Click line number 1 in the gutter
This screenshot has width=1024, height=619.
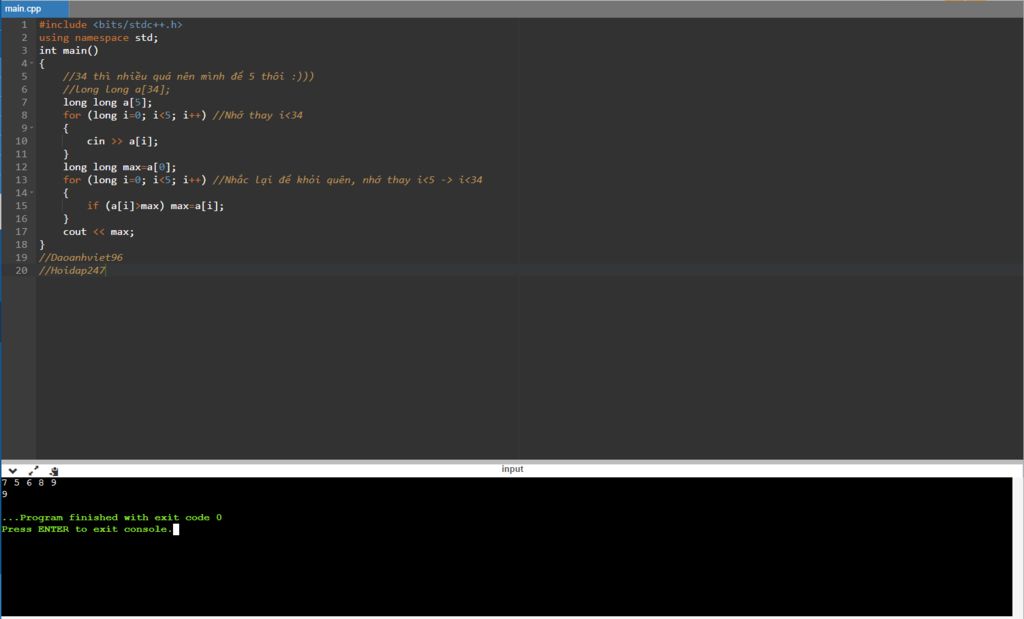(24, 25)
